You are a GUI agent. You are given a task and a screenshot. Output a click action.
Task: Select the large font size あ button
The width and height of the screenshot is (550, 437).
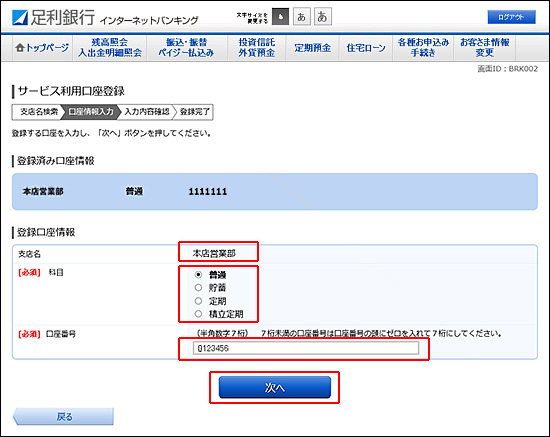tap(323, 16)
